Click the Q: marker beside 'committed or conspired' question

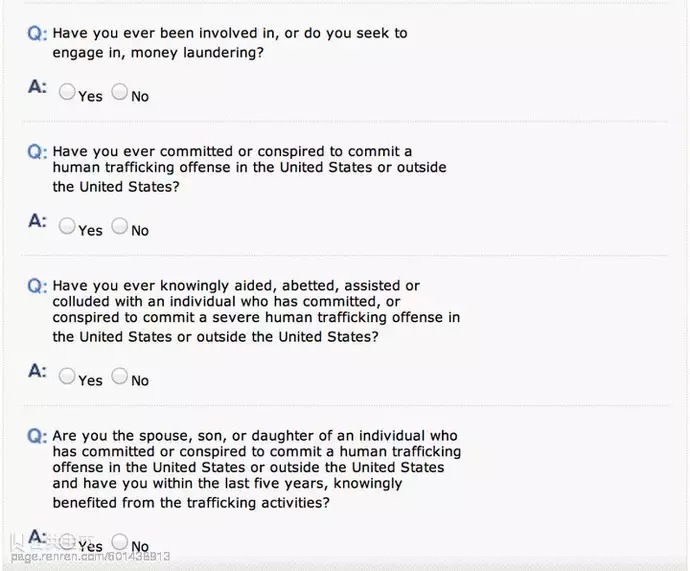point(37,152)
